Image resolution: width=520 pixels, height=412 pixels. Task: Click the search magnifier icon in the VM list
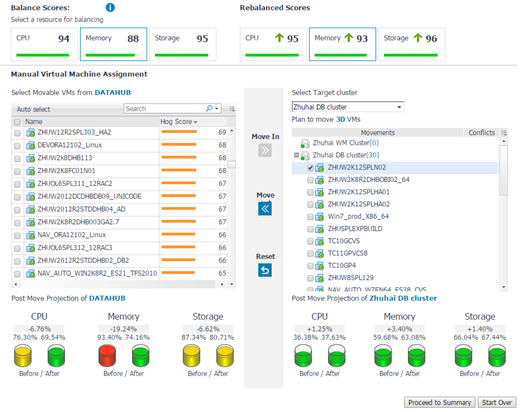(209, 109)
